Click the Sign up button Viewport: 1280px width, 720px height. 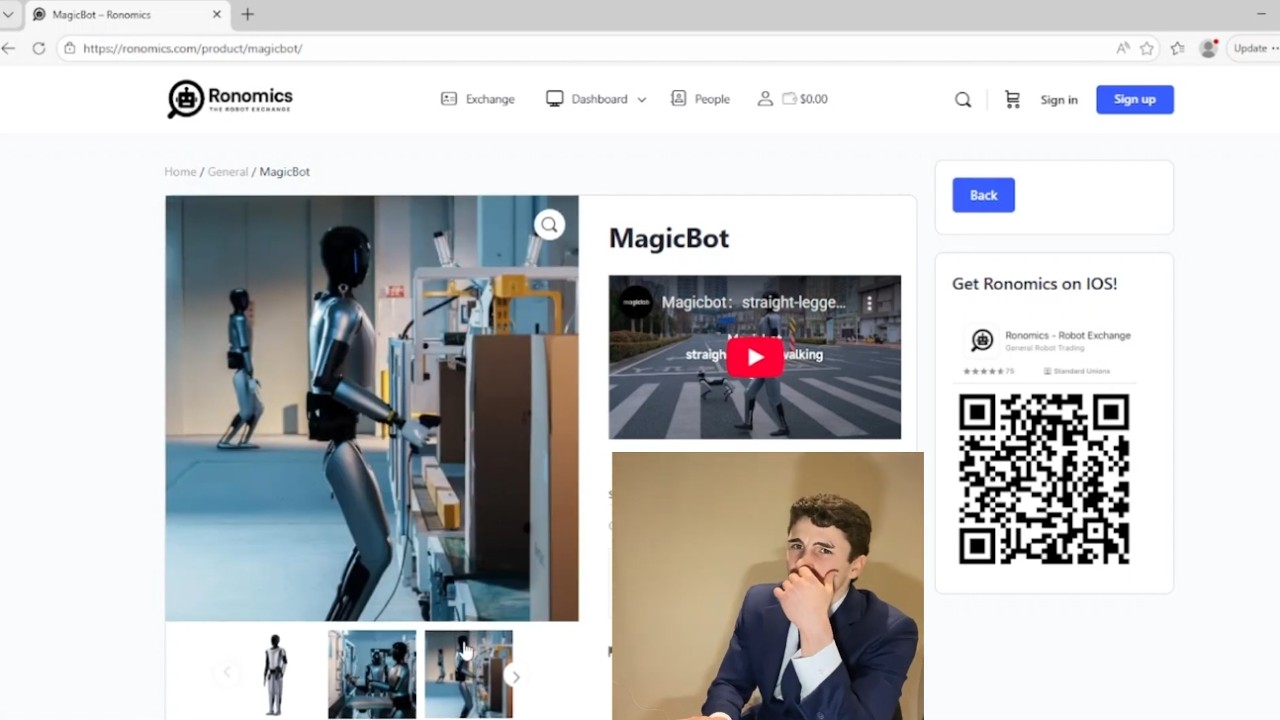tap(1135, 99)
